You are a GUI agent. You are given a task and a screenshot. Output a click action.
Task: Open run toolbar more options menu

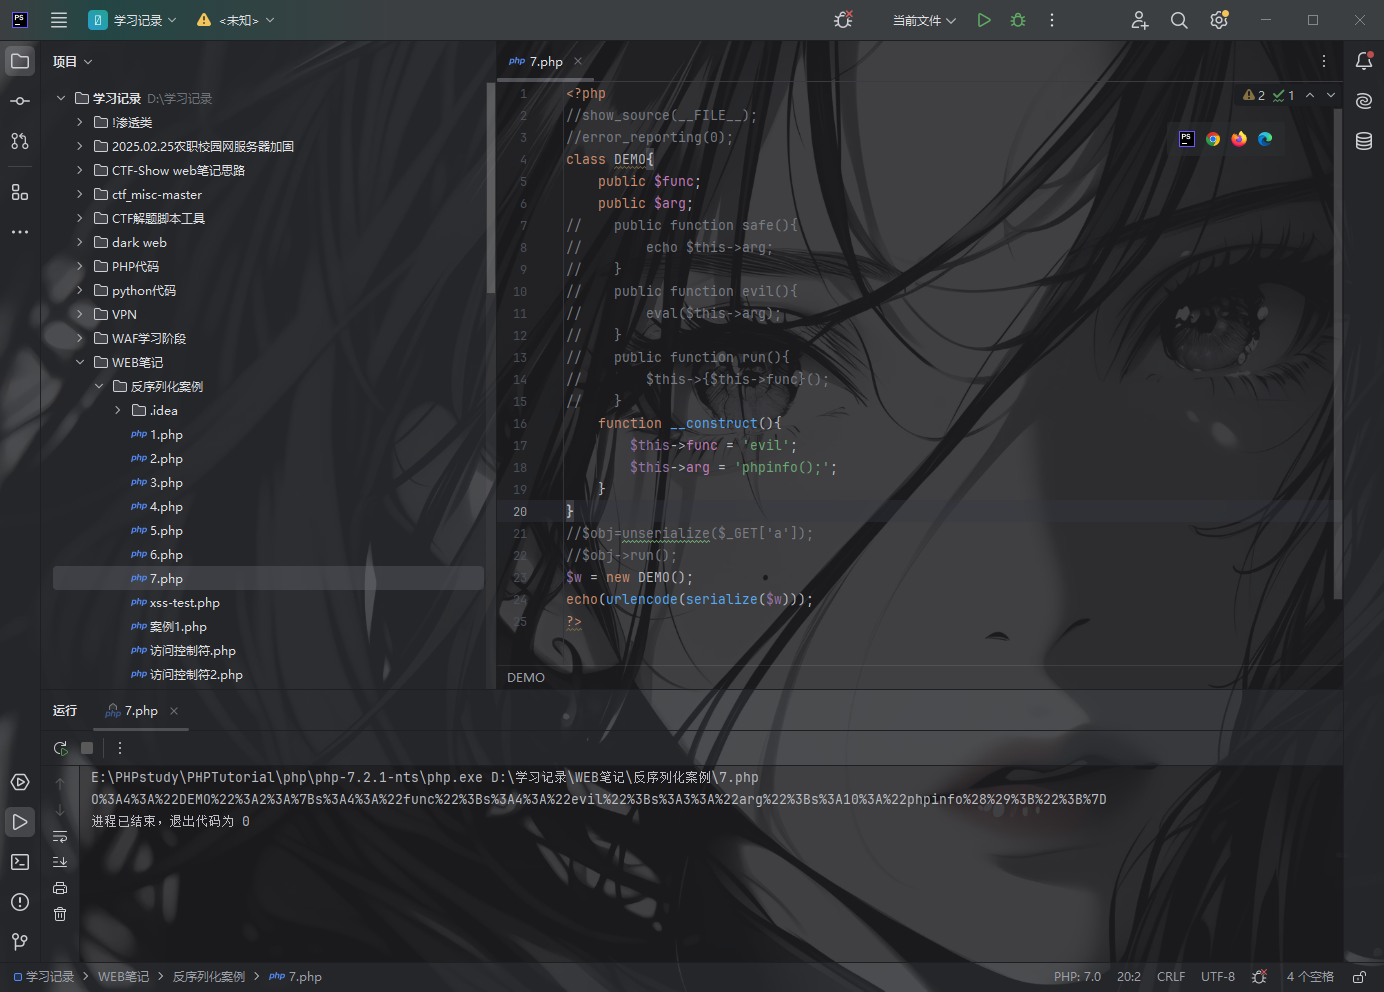coord(120,748)
